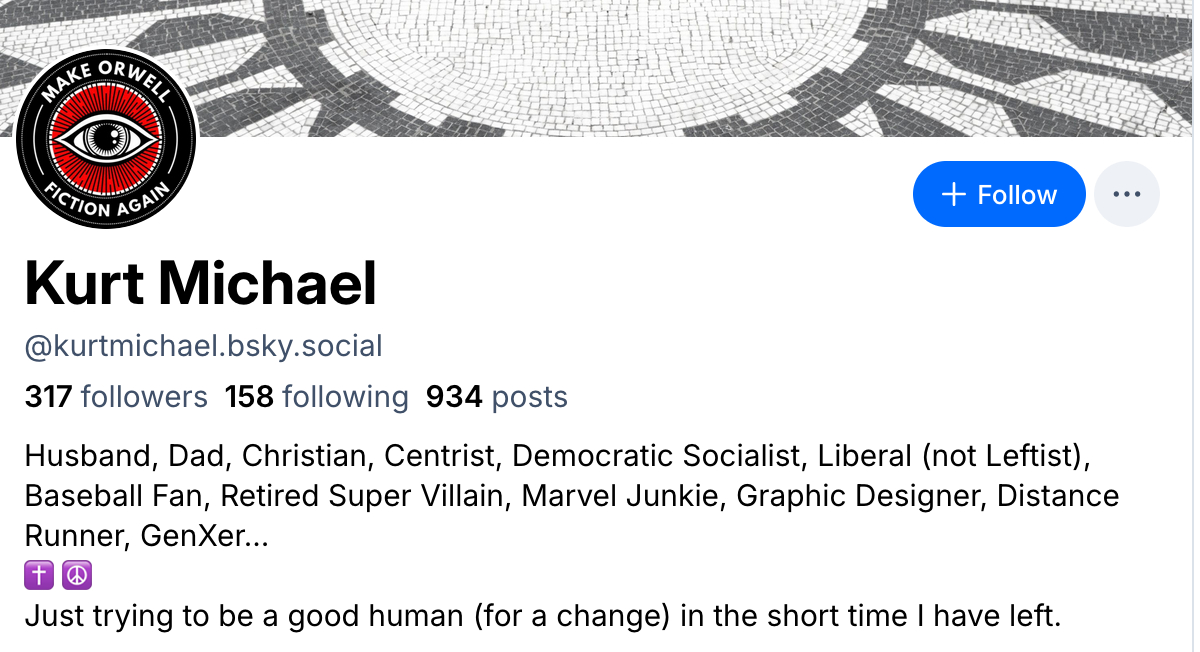The width and height of the screenshot is (1200, 652).
Task: View the 317 followers list
Action: click(116, 397)
